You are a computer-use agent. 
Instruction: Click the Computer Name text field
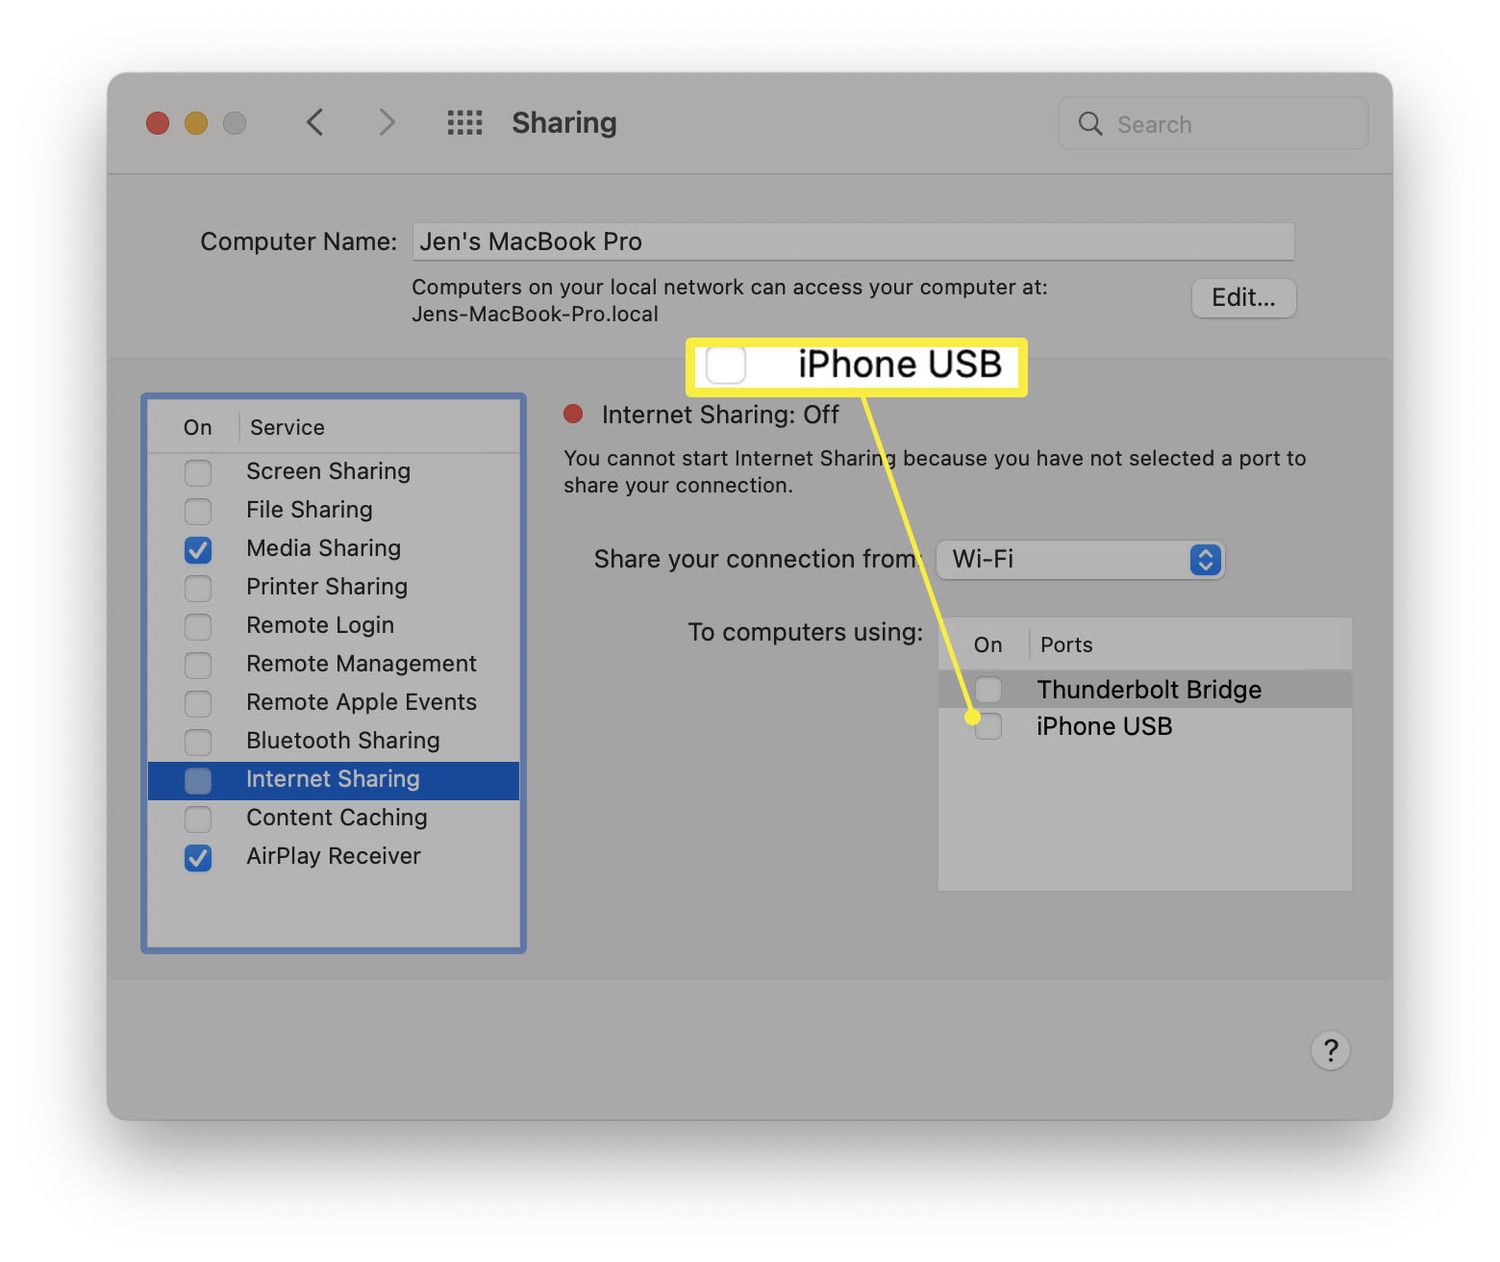tap(853, 242)
